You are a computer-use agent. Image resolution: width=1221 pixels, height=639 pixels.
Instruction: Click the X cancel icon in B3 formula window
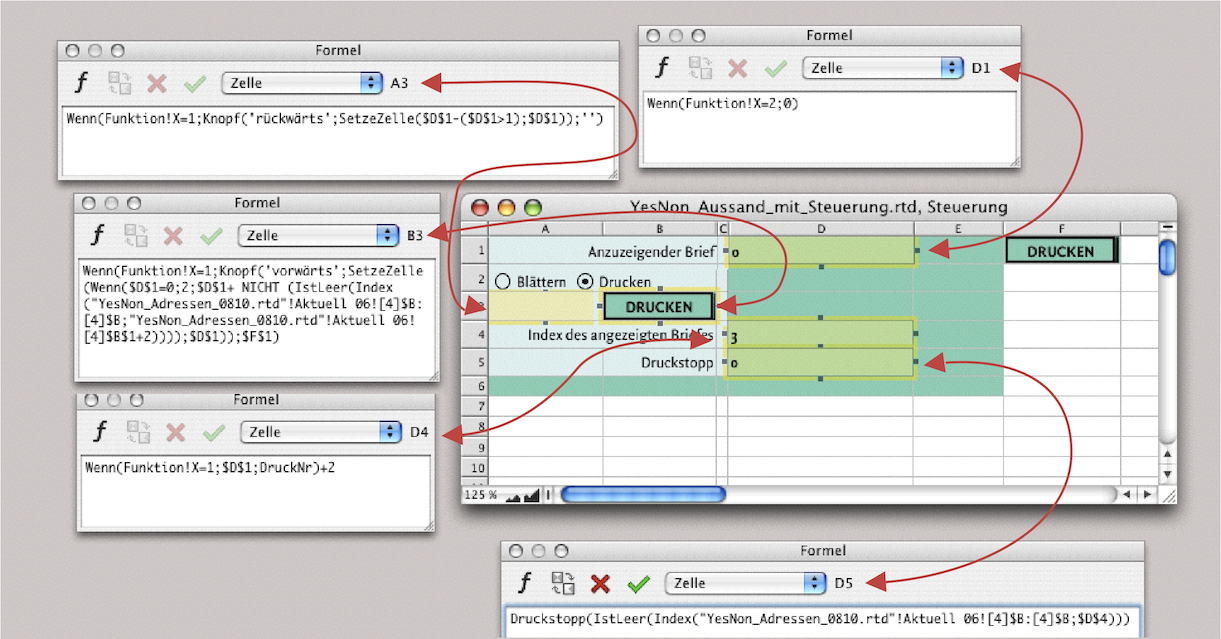click(x=173, y=235)
